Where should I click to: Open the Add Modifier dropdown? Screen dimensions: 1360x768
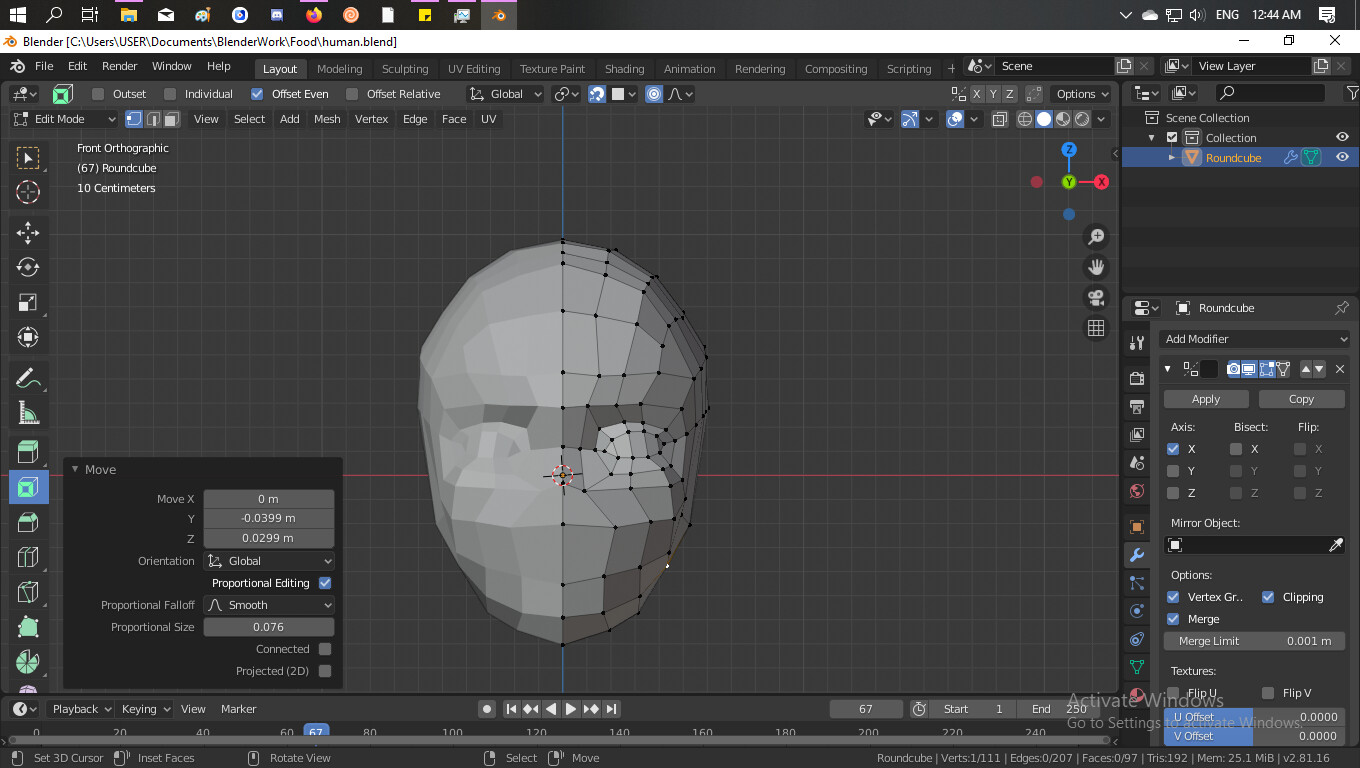pyautogui.click(x=1255, y=338)
